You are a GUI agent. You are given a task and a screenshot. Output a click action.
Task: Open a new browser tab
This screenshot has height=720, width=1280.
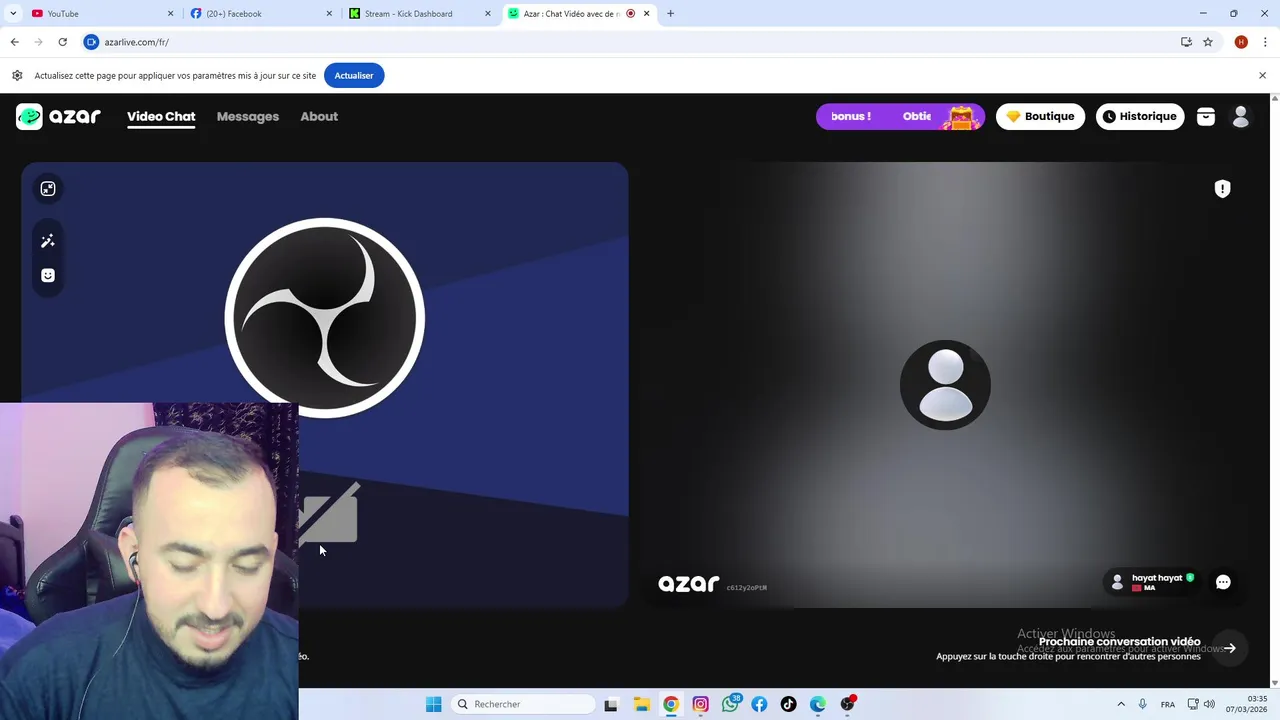[670, 14]
